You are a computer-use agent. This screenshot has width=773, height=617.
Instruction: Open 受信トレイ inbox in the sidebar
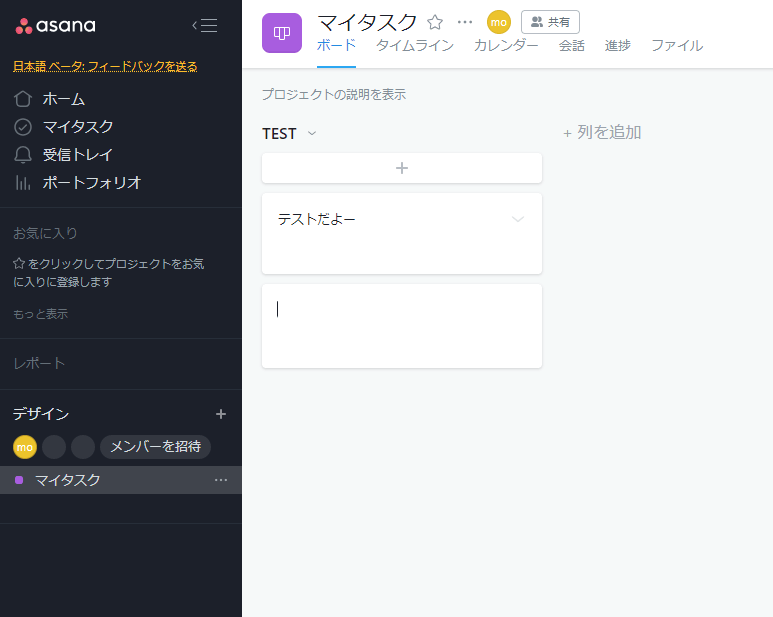(x=77, y=155)
